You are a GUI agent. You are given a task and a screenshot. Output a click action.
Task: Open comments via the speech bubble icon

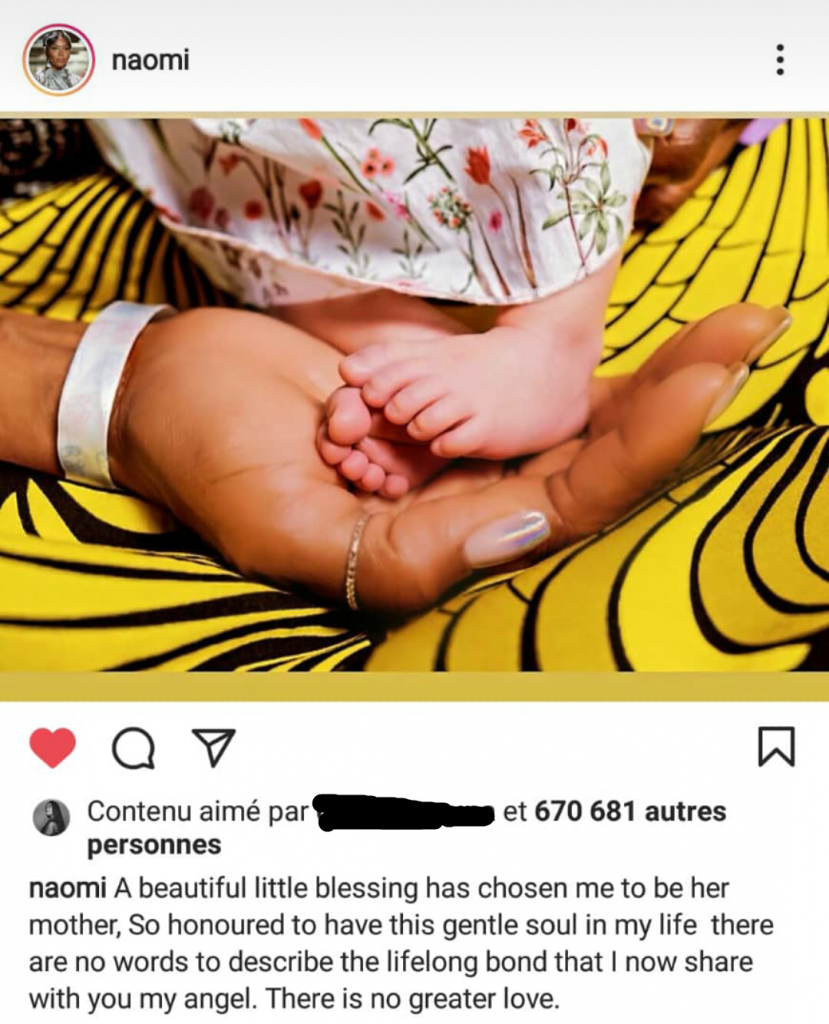tap(134, 748)
